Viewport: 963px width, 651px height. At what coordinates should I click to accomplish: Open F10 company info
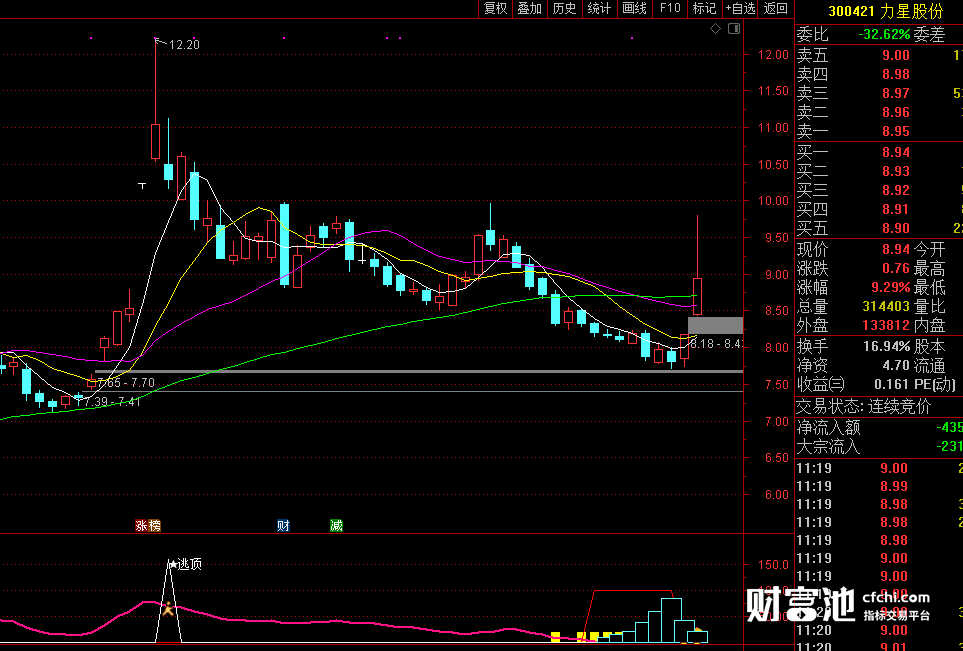point(670,8)
